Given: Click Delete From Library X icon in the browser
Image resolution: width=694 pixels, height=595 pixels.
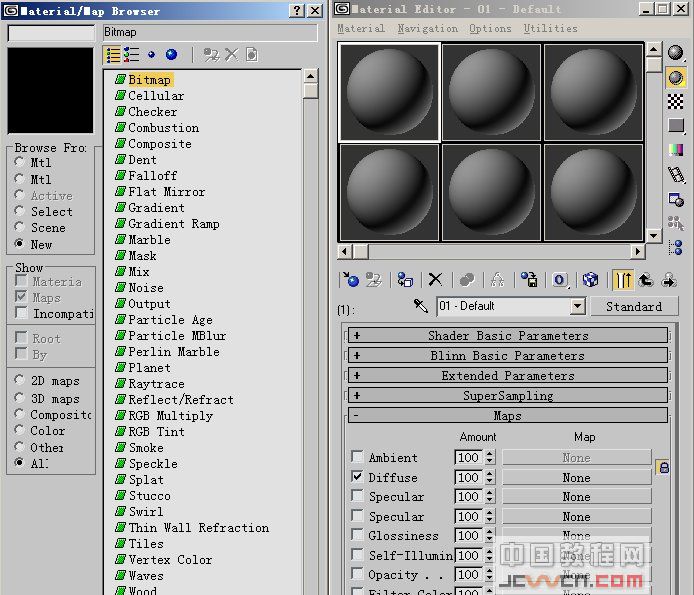Looking at the screenshot, I should [x=231, y=55].
